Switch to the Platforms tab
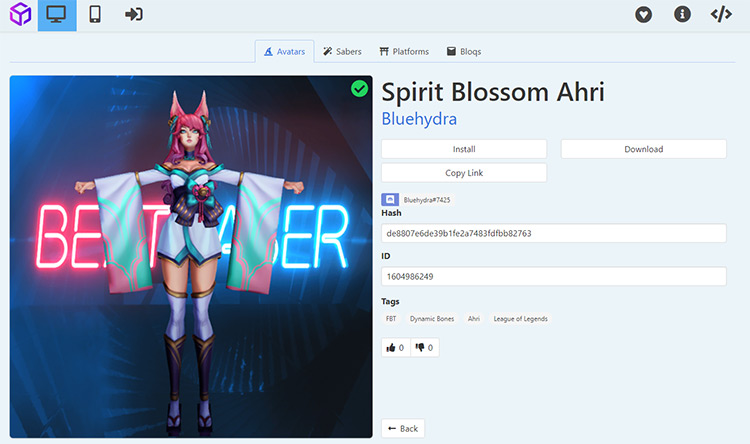This screenshot has width=750, height=444. [404, 51]
